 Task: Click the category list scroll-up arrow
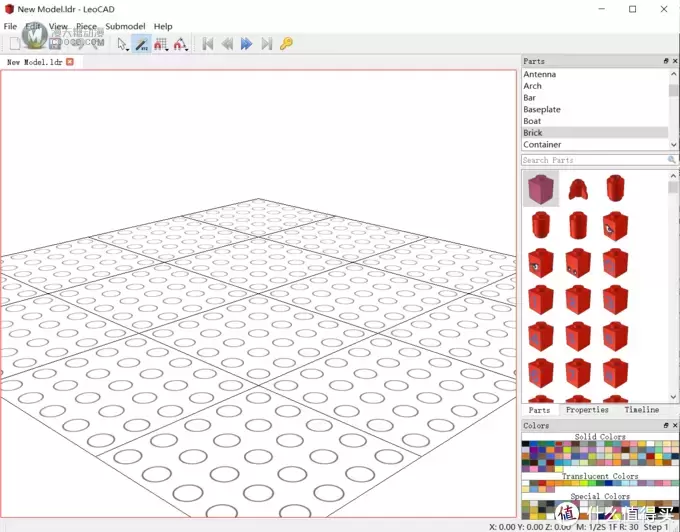point(673,74)
